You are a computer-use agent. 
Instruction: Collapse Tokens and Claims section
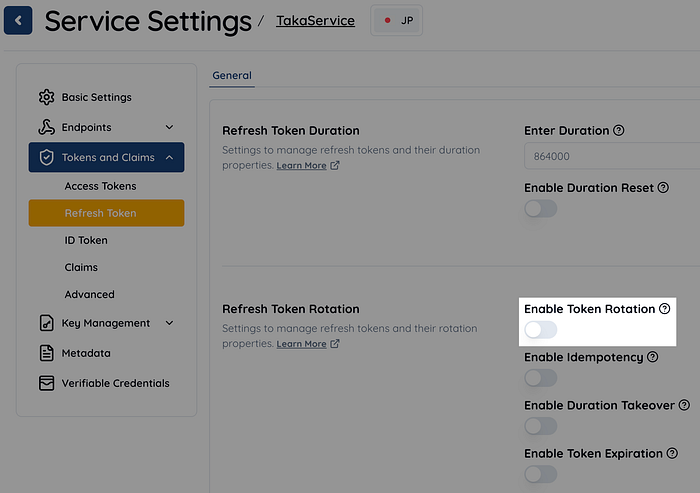[x=169, y=157]
